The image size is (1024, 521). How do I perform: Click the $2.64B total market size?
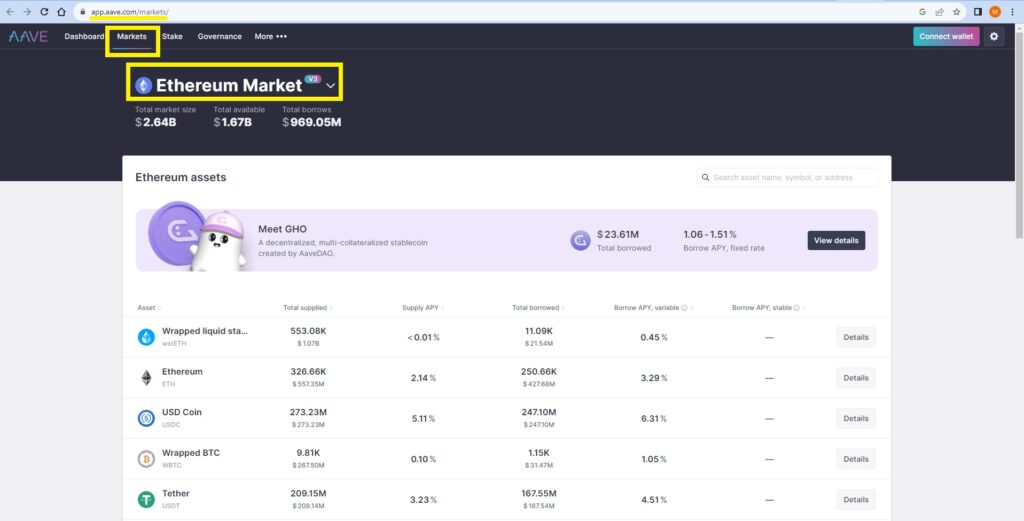(x=156, y=122)
